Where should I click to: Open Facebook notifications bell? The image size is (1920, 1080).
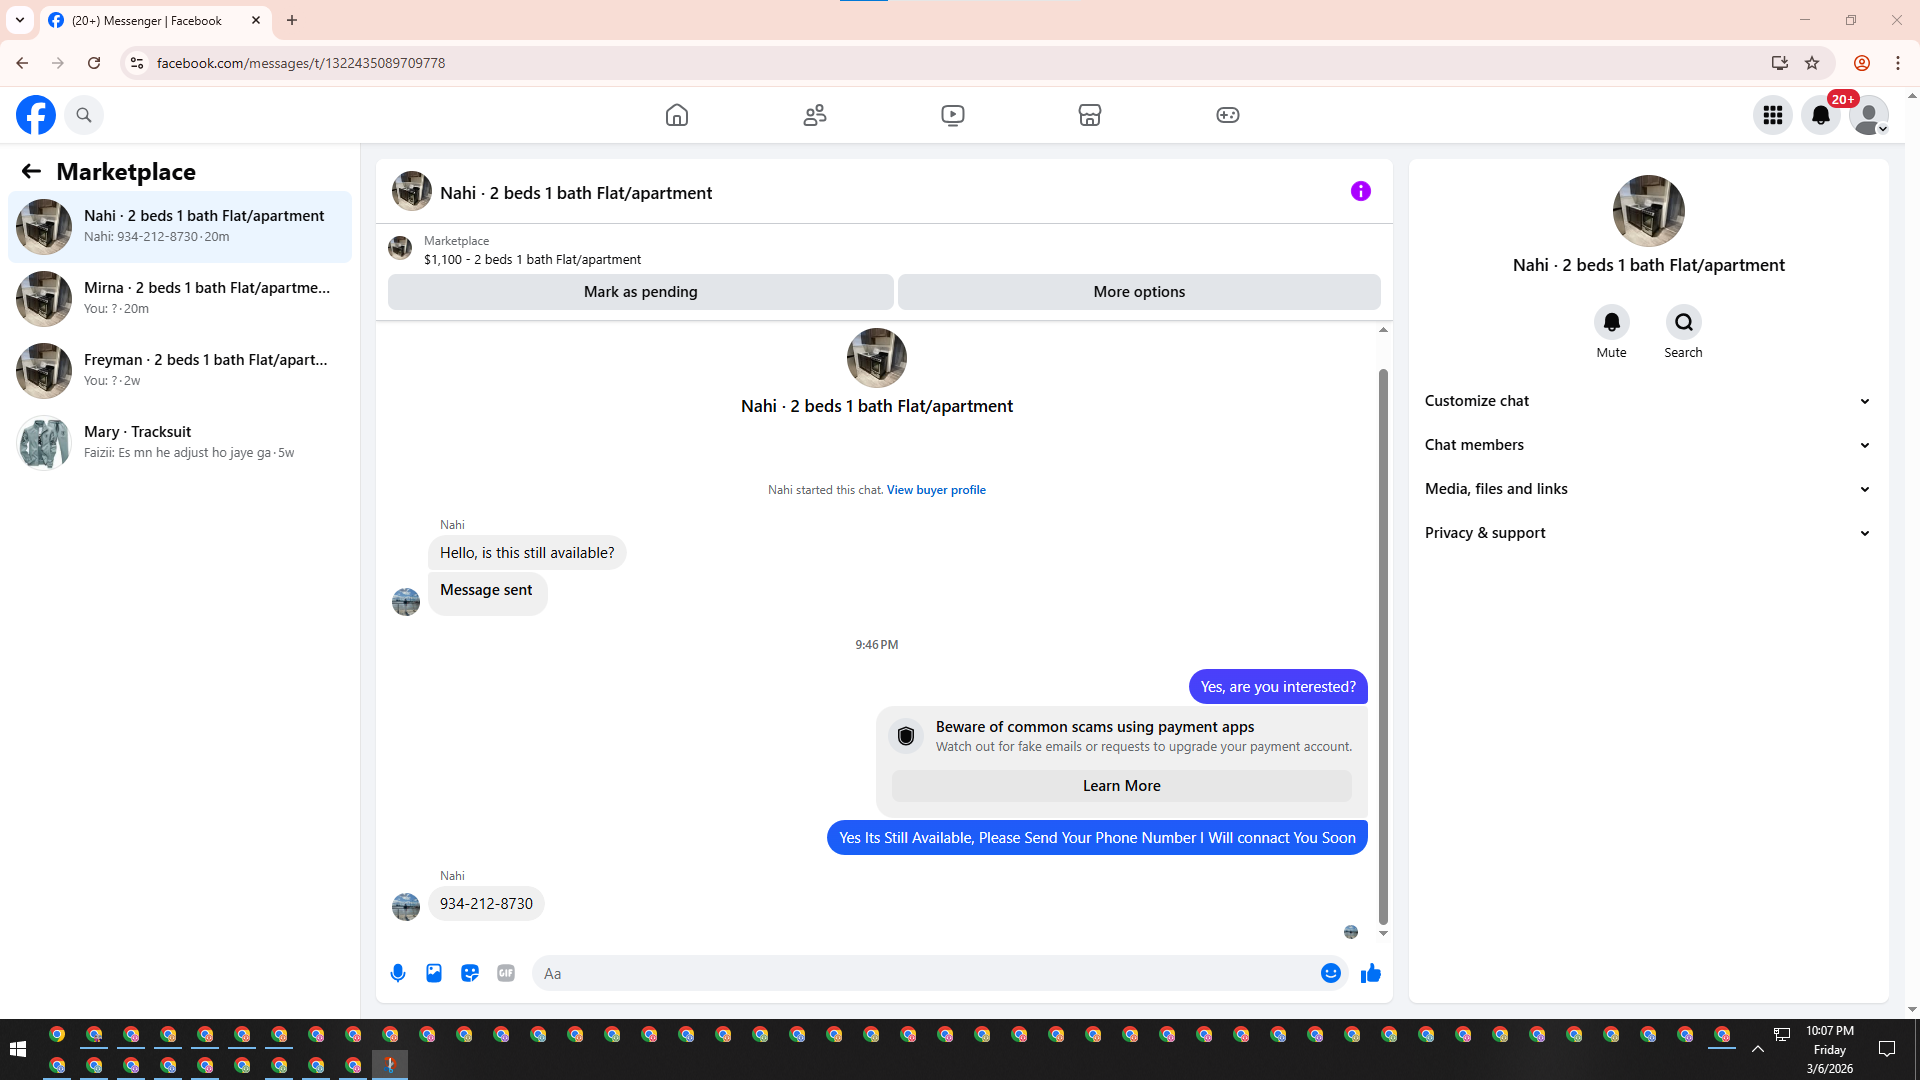tap(1821, 115)
